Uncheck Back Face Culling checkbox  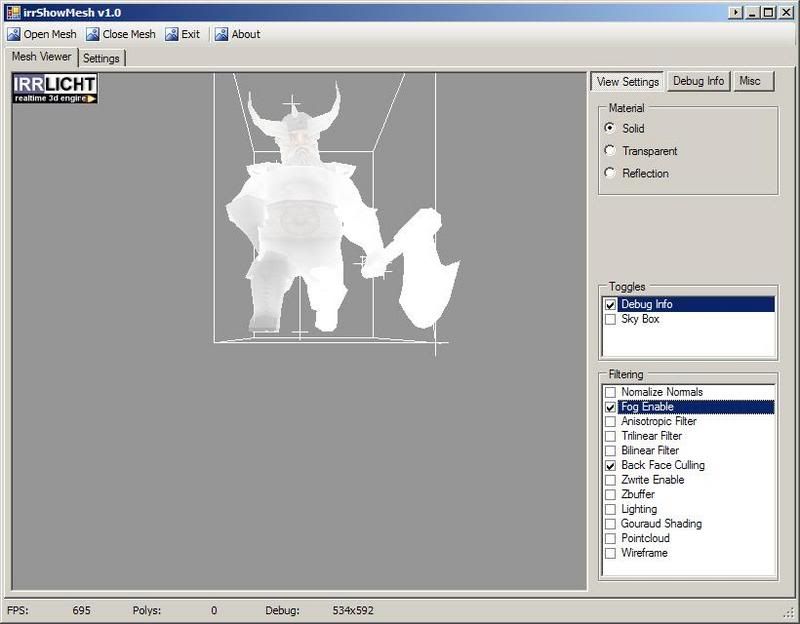tap(610, 465)
